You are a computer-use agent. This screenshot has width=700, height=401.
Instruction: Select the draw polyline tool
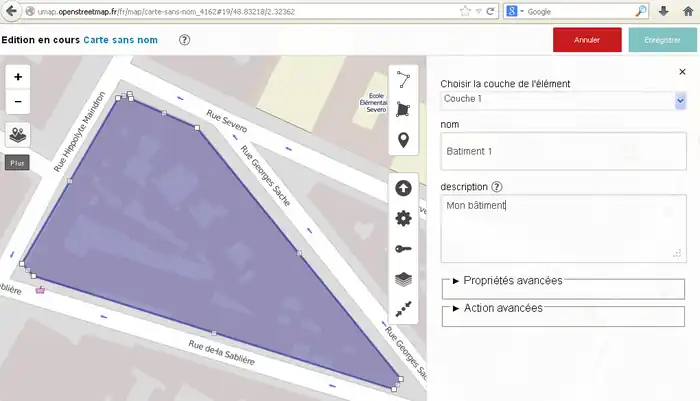click(x=403, y=79)
